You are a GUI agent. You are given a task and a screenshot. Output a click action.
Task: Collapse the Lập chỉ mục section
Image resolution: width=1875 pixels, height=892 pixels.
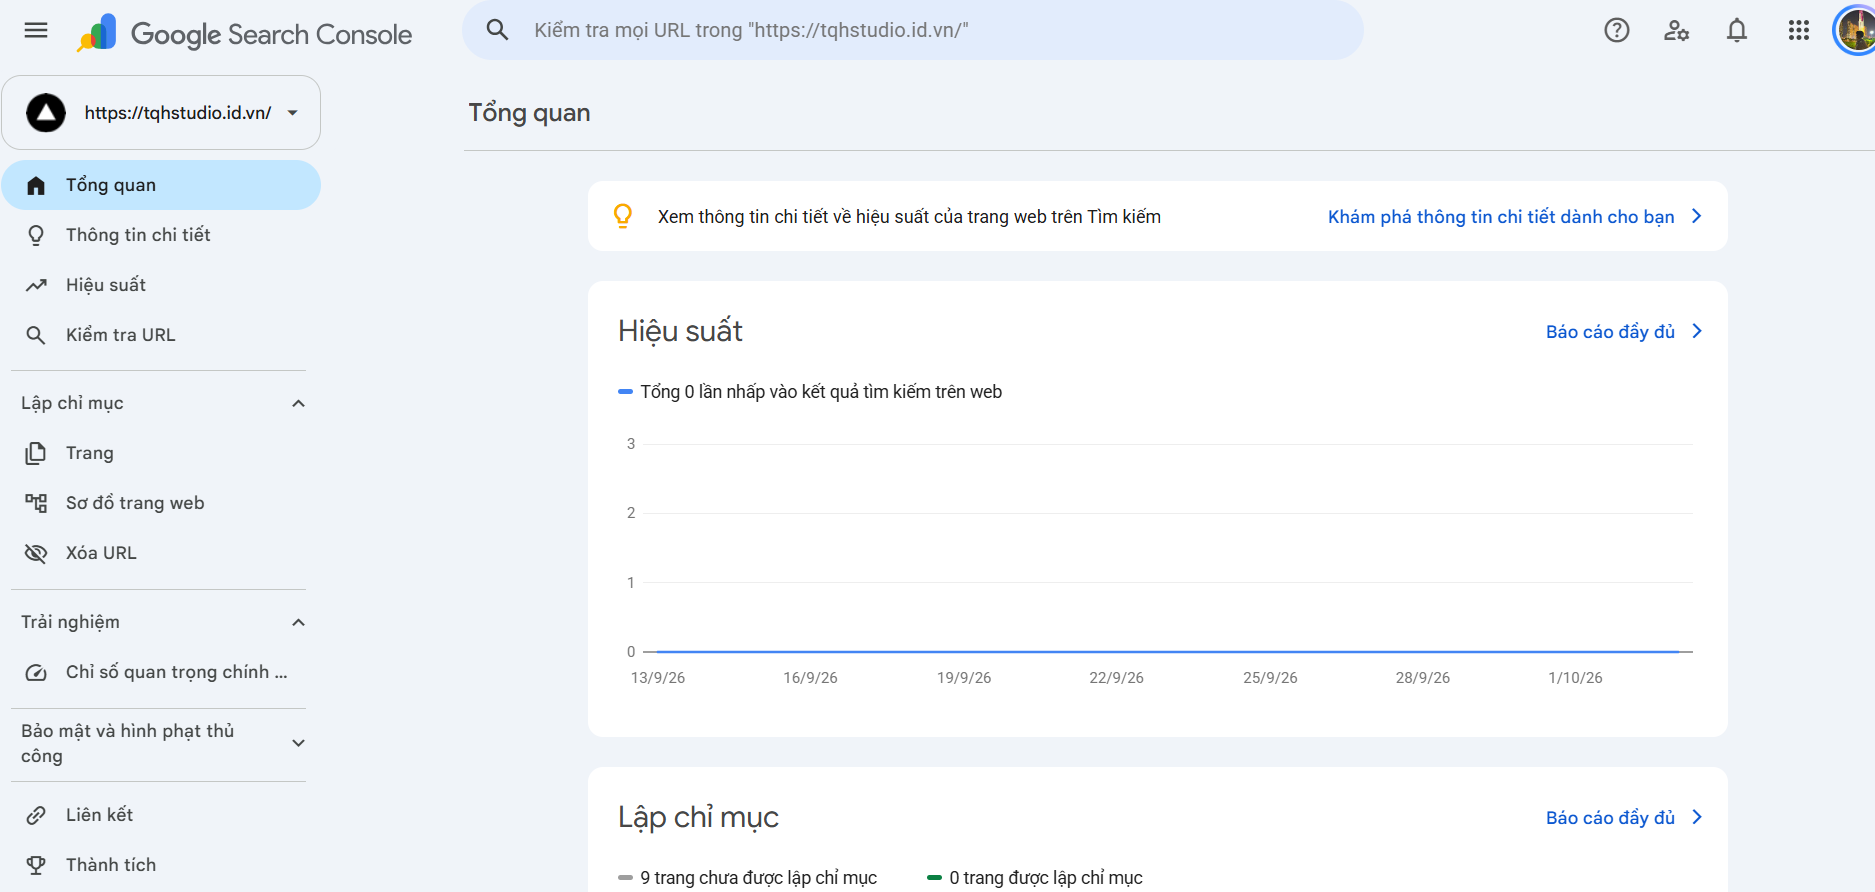[298, 403]
